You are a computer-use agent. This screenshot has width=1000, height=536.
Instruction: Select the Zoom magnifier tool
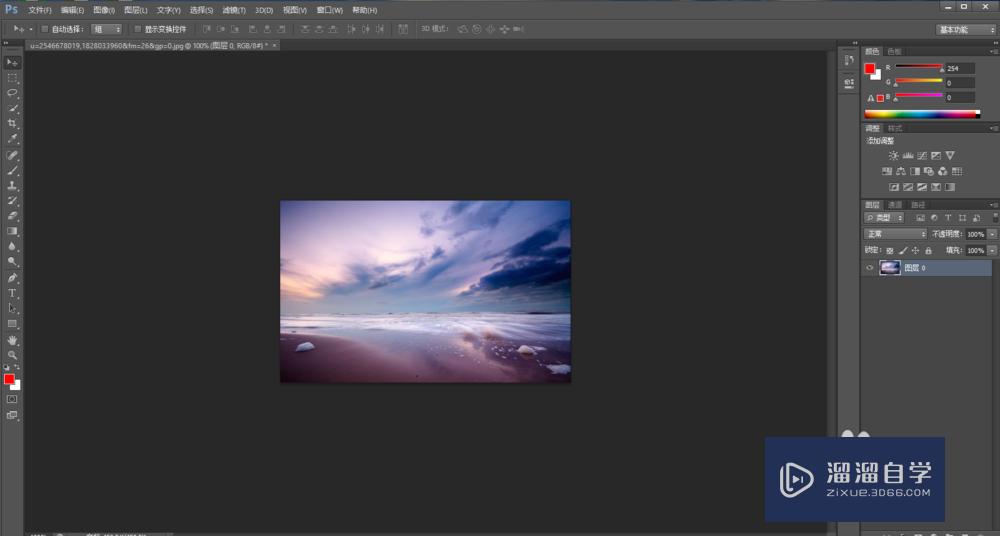[x=13, y=355]
